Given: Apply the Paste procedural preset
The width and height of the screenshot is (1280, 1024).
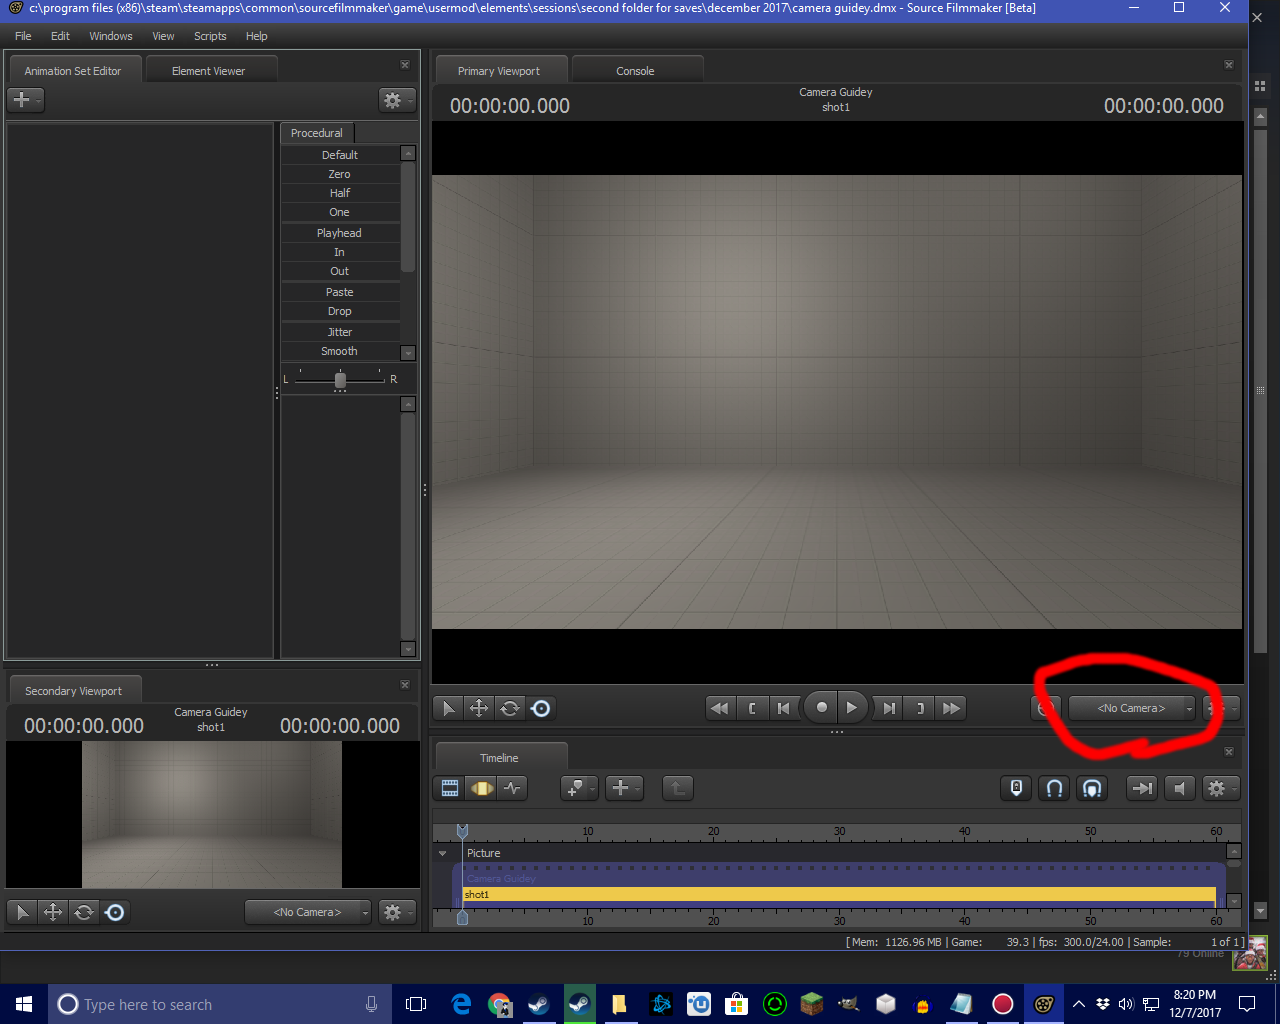Looking at the screenshot, I should click(x=340, y=292).
